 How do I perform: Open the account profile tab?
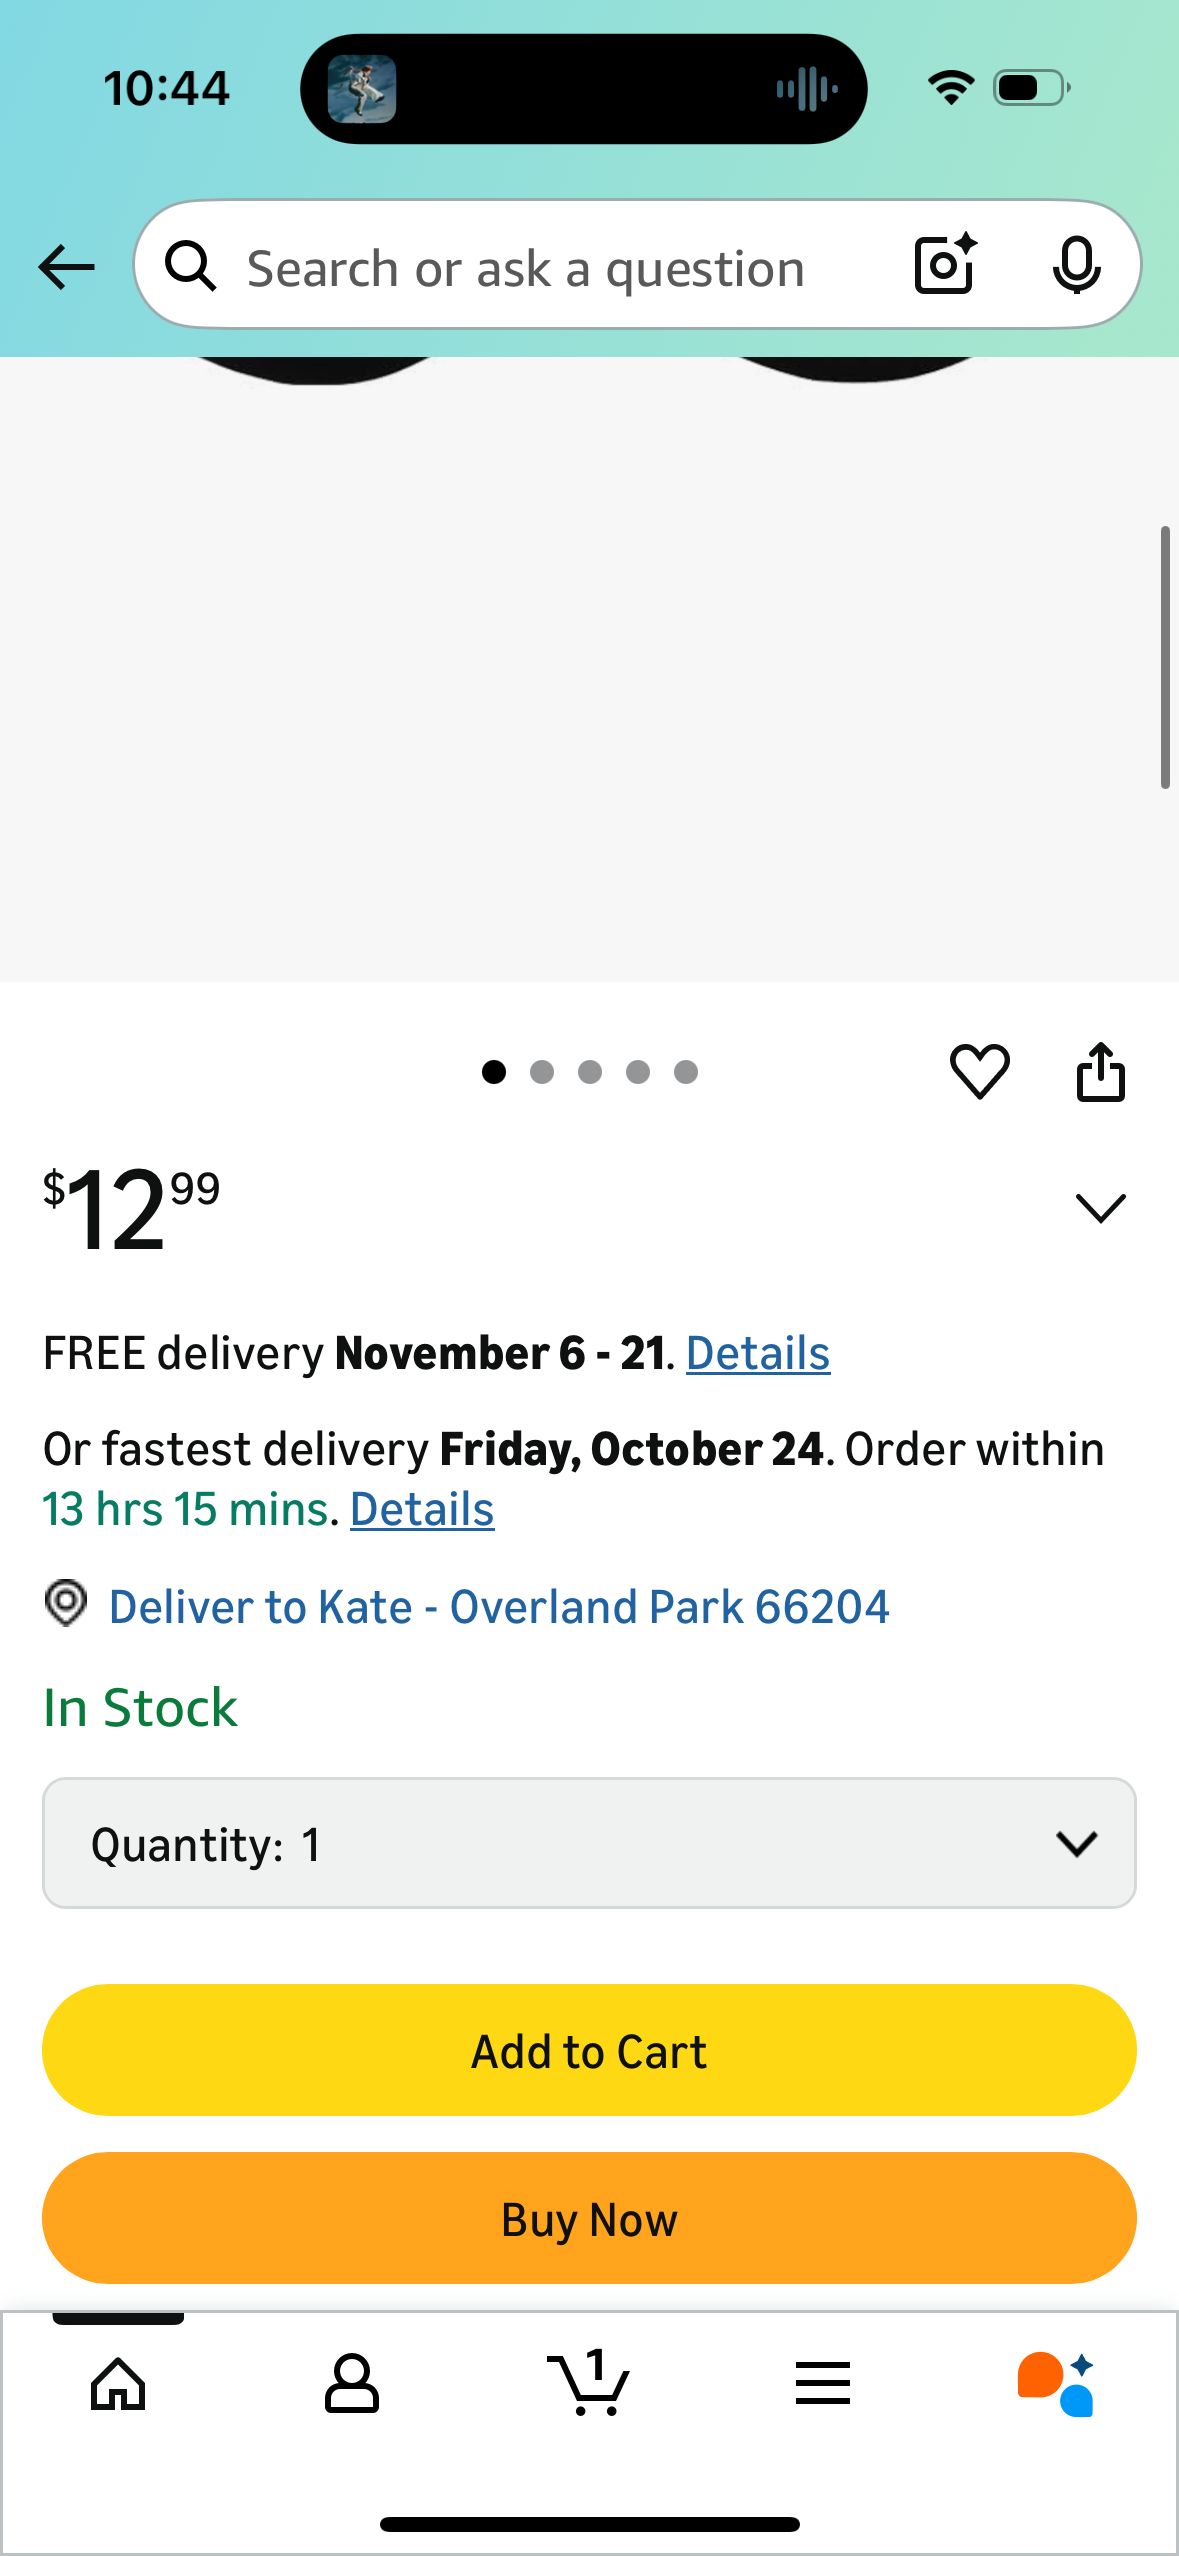(x=352, y=2384)
